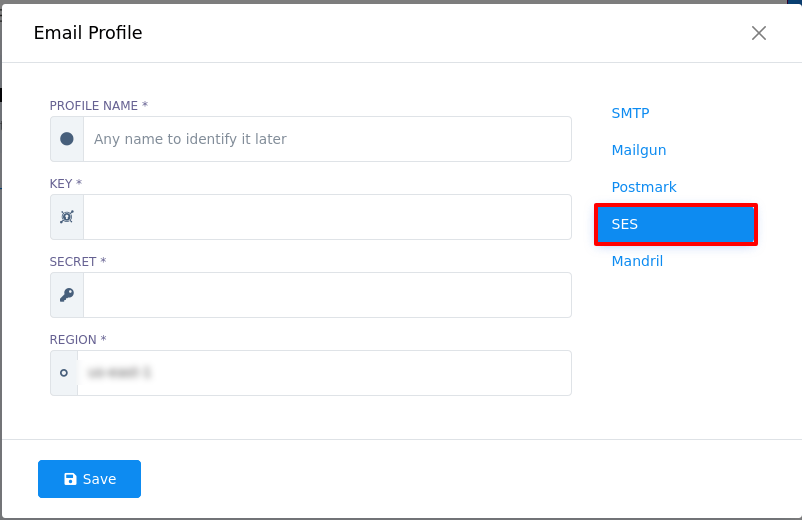This screenshot has width=802, height=520.
Task: Click the API key icon beside Key field
Action: pyautogui.click(x=67, y=217)
